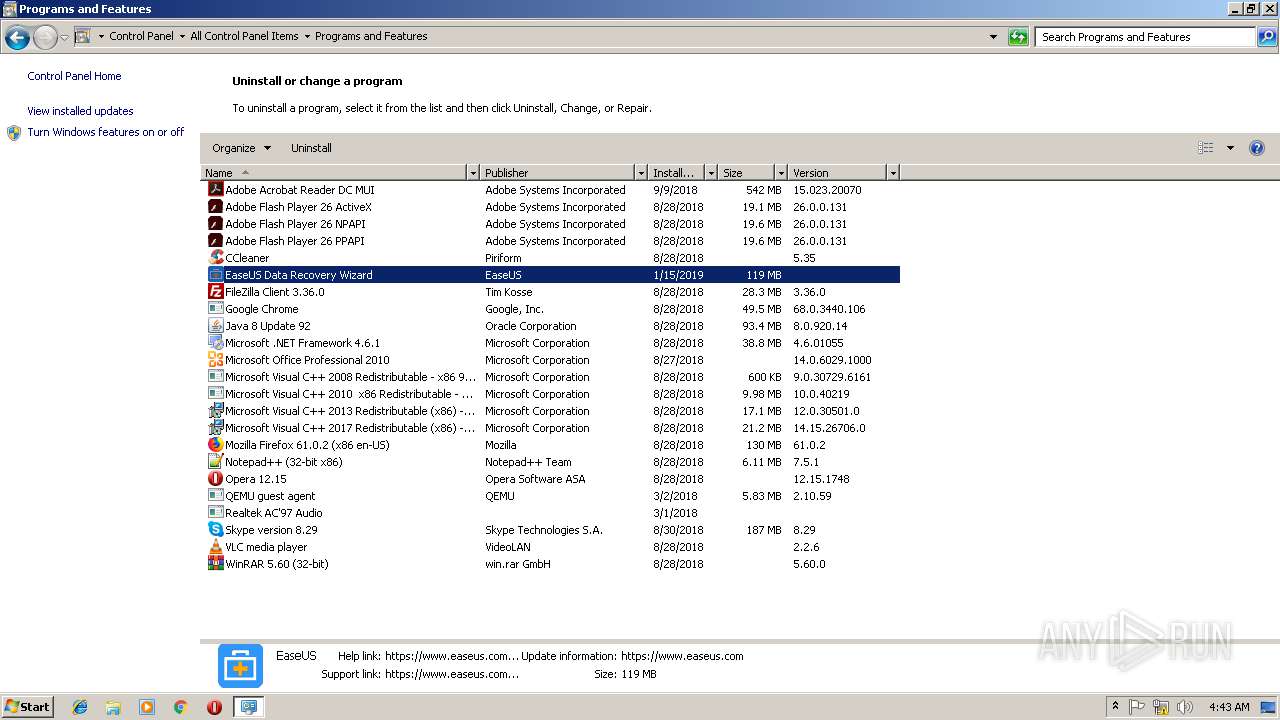1280x720 pixels.
Task: Sort by the Version column header
Action: tap(838, 173)
